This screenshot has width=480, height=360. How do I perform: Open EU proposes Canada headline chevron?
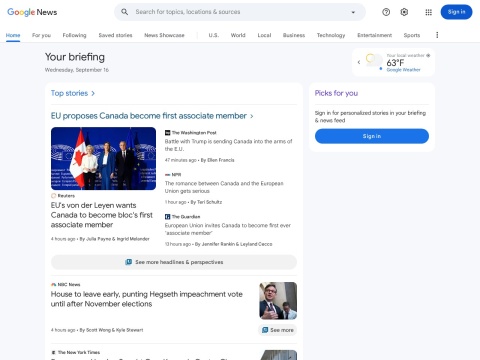point(252,116)
